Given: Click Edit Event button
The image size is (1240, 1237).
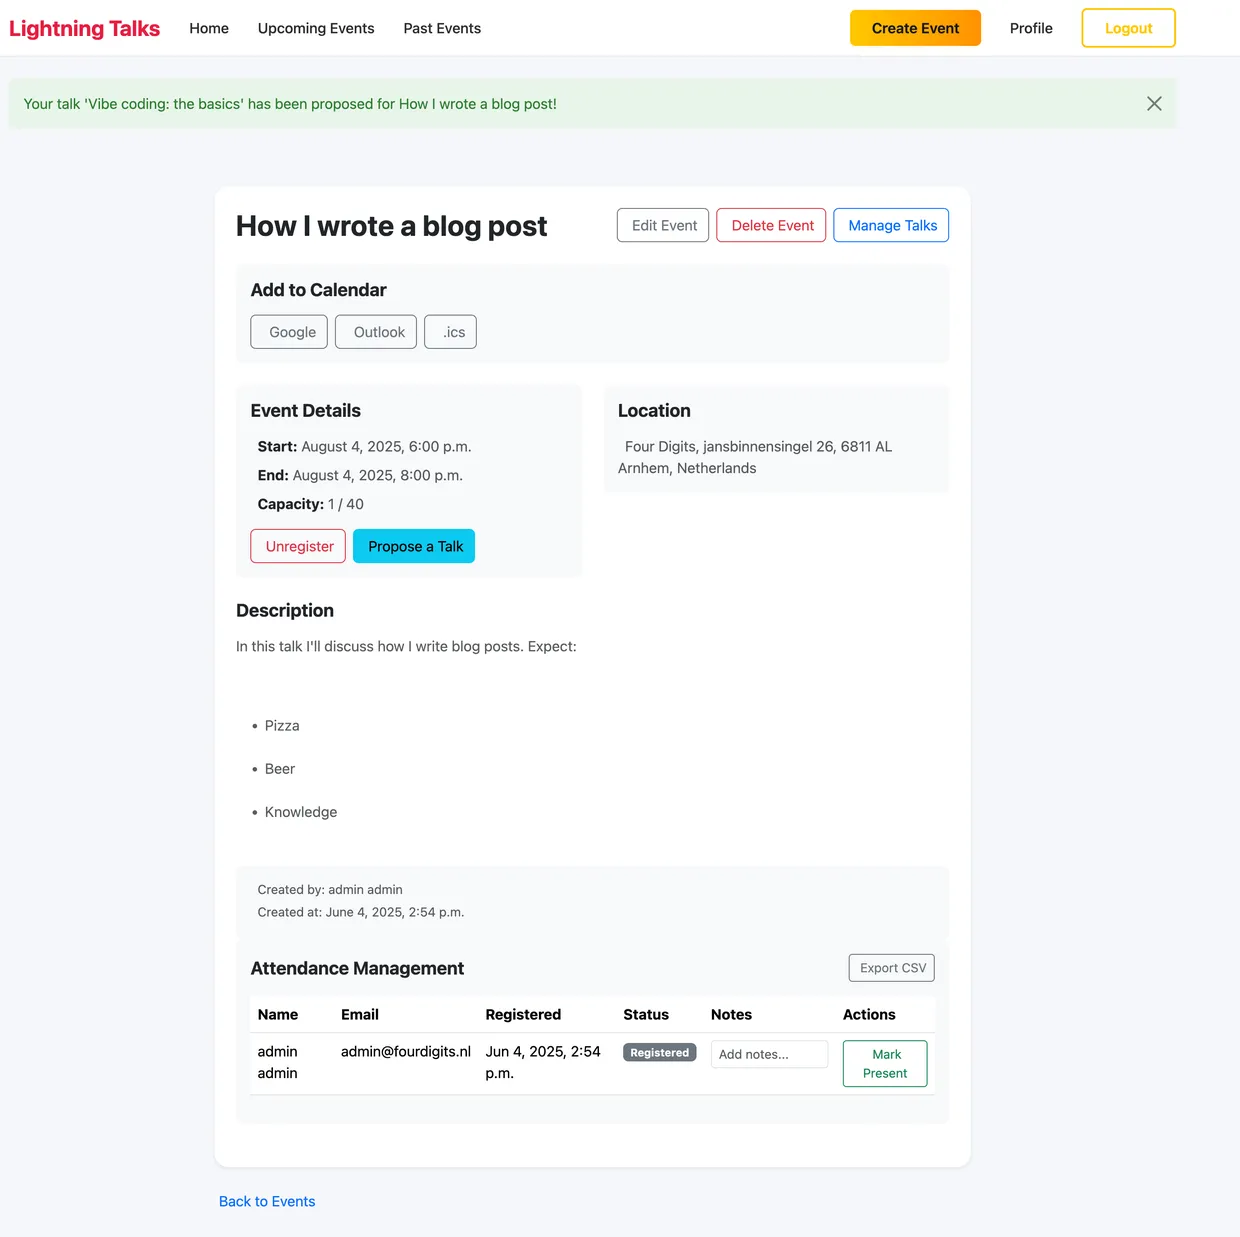Looking at the screenshot, I should tap(663, 225).
